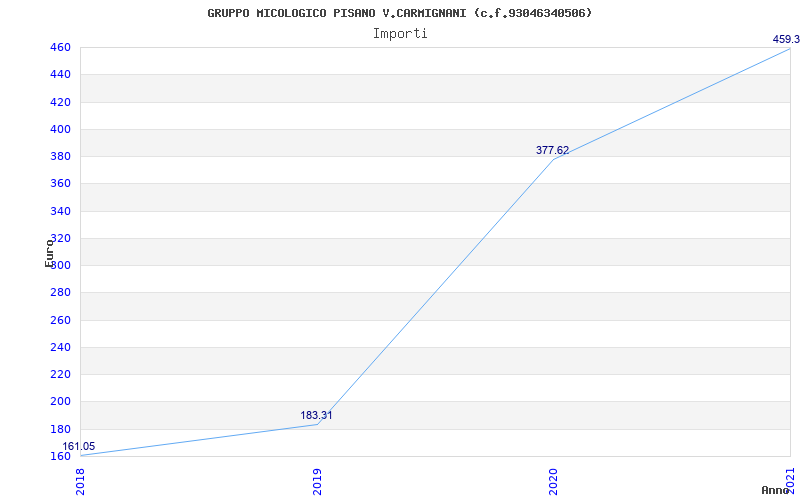The width and height of the screenshot is (800, 500).
Task: Click the 280 y-axis tick label
Action: (x=60, y=293)
